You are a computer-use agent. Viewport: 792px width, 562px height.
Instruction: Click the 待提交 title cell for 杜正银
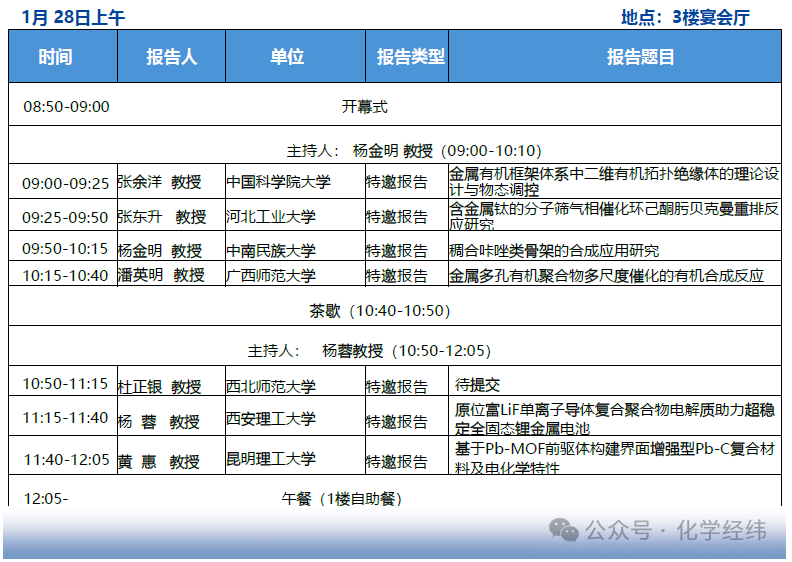coord(478,384)
